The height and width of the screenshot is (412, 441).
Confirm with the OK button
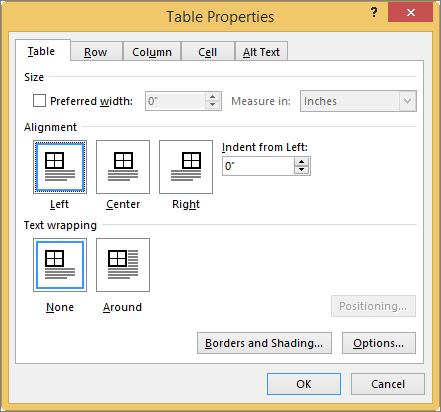click(304, 384)
